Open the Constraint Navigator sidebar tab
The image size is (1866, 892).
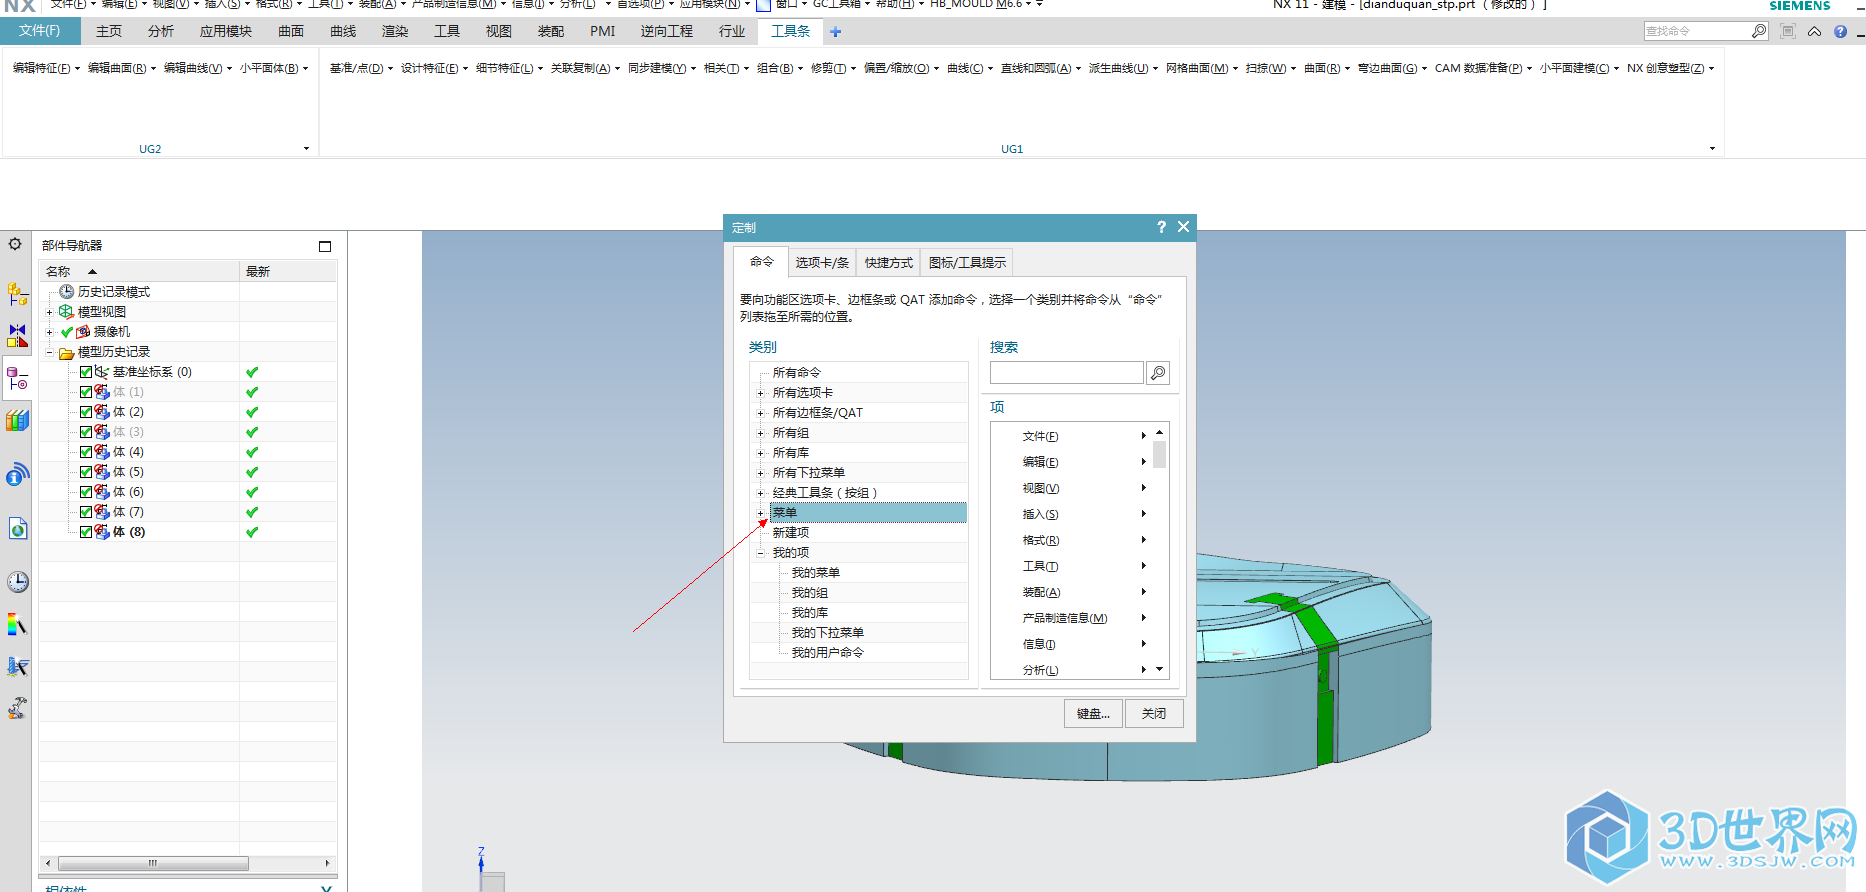click(x=17, y=335)
